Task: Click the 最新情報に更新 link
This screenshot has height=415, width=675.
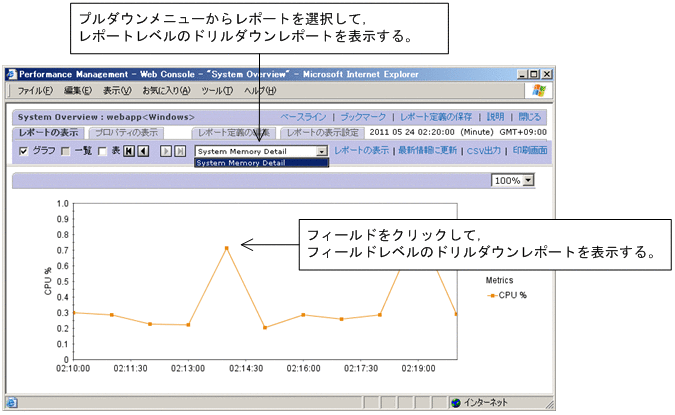Action: pyautogui.click(x=427, y=151)
